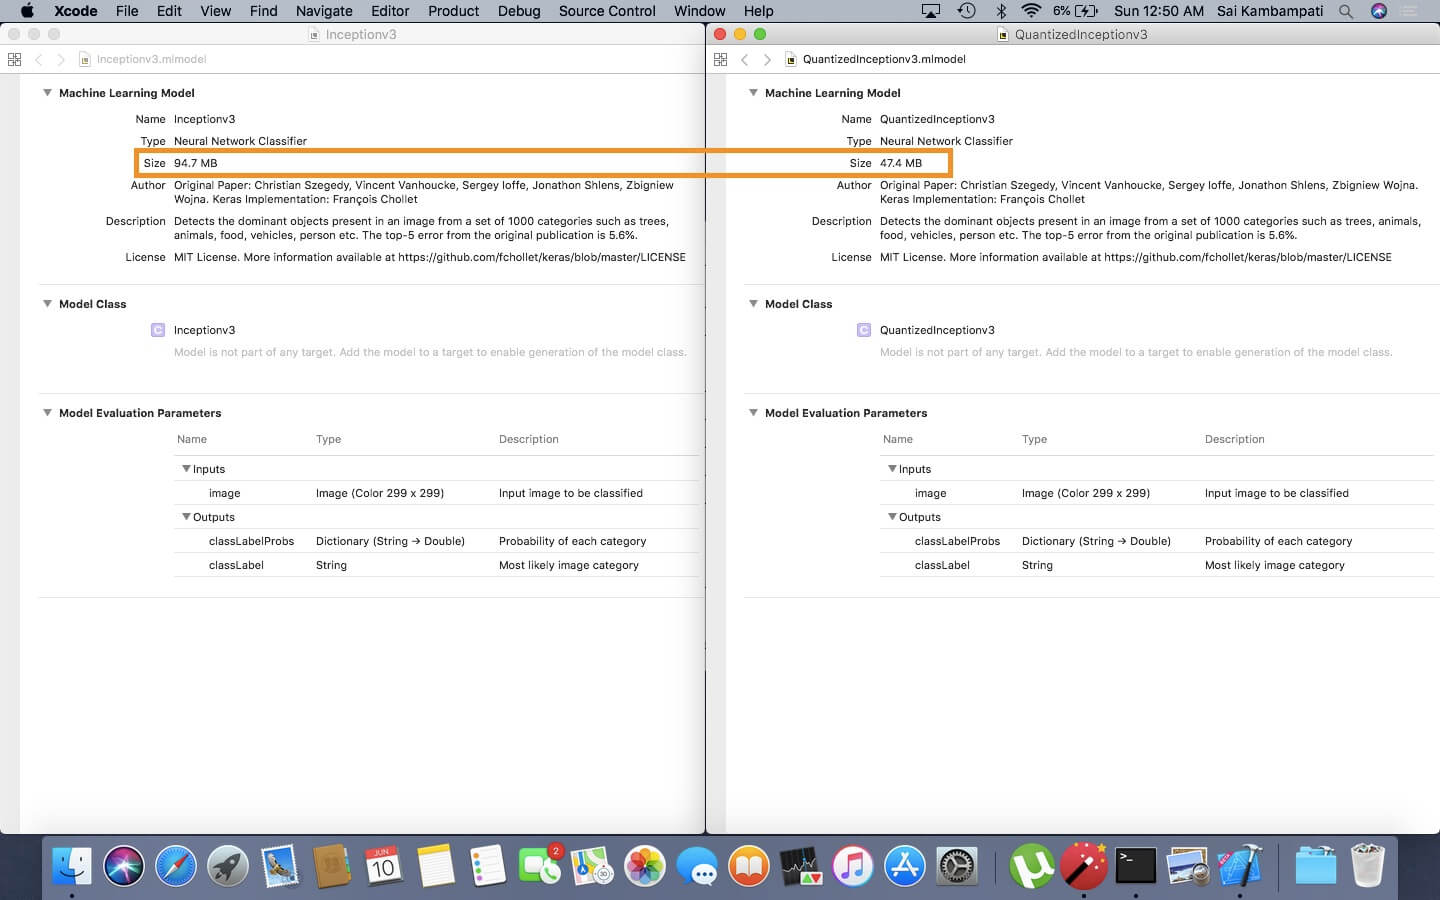Open Safari from the dock

tap(176, 866)
